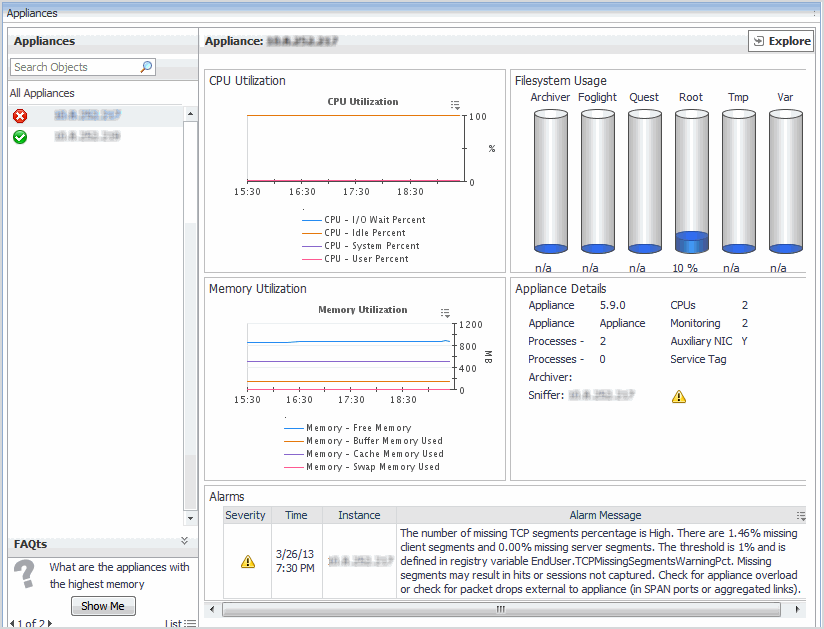Click the Explore button
Viewport: 824px width, 629px height.
tap(781, 41)
